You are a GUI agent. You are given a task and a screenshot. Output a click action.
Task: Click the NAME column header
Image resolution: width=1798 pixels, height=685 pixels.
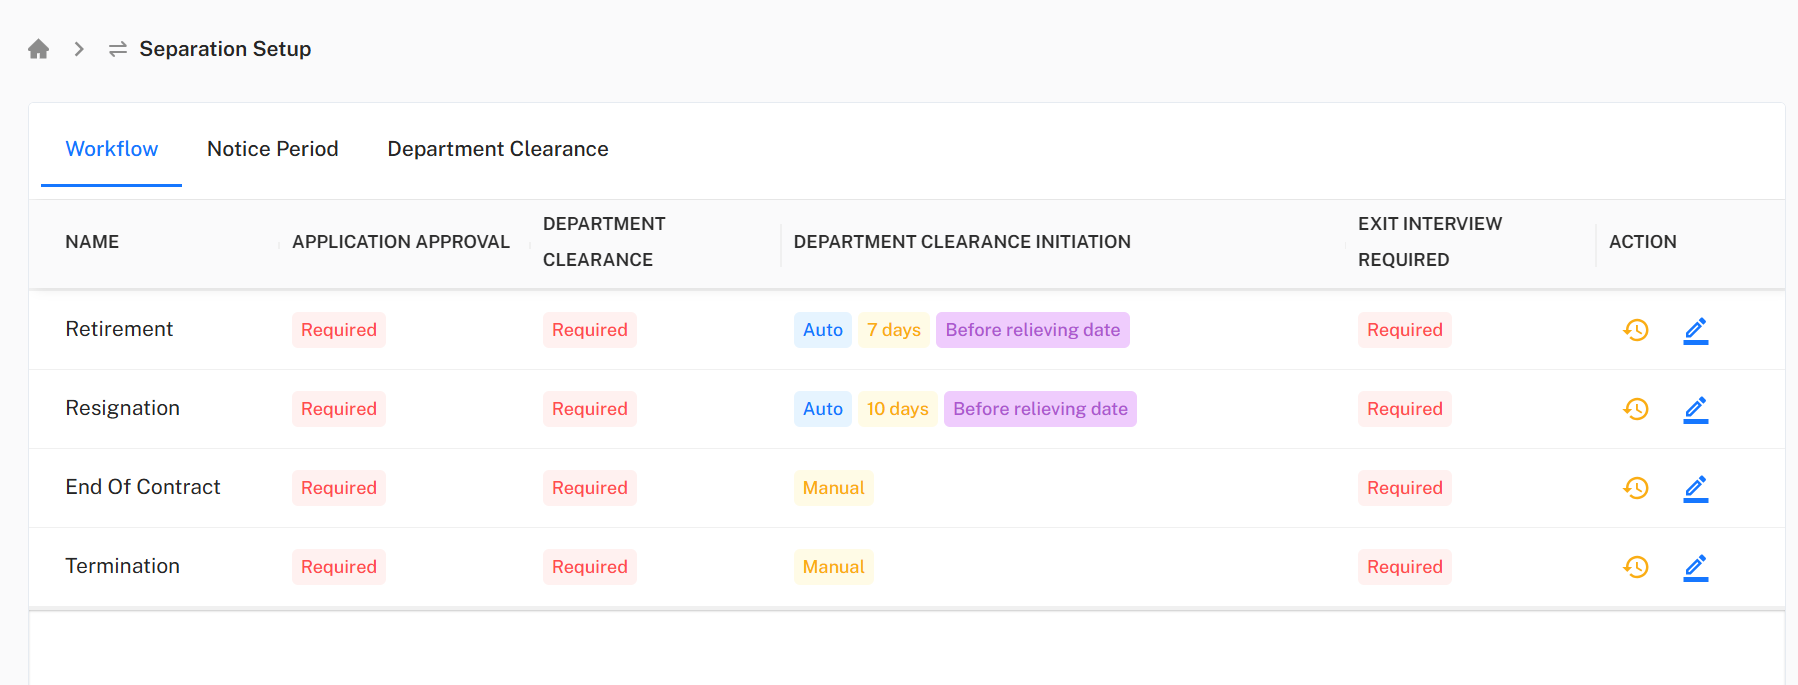click(92, 242)
